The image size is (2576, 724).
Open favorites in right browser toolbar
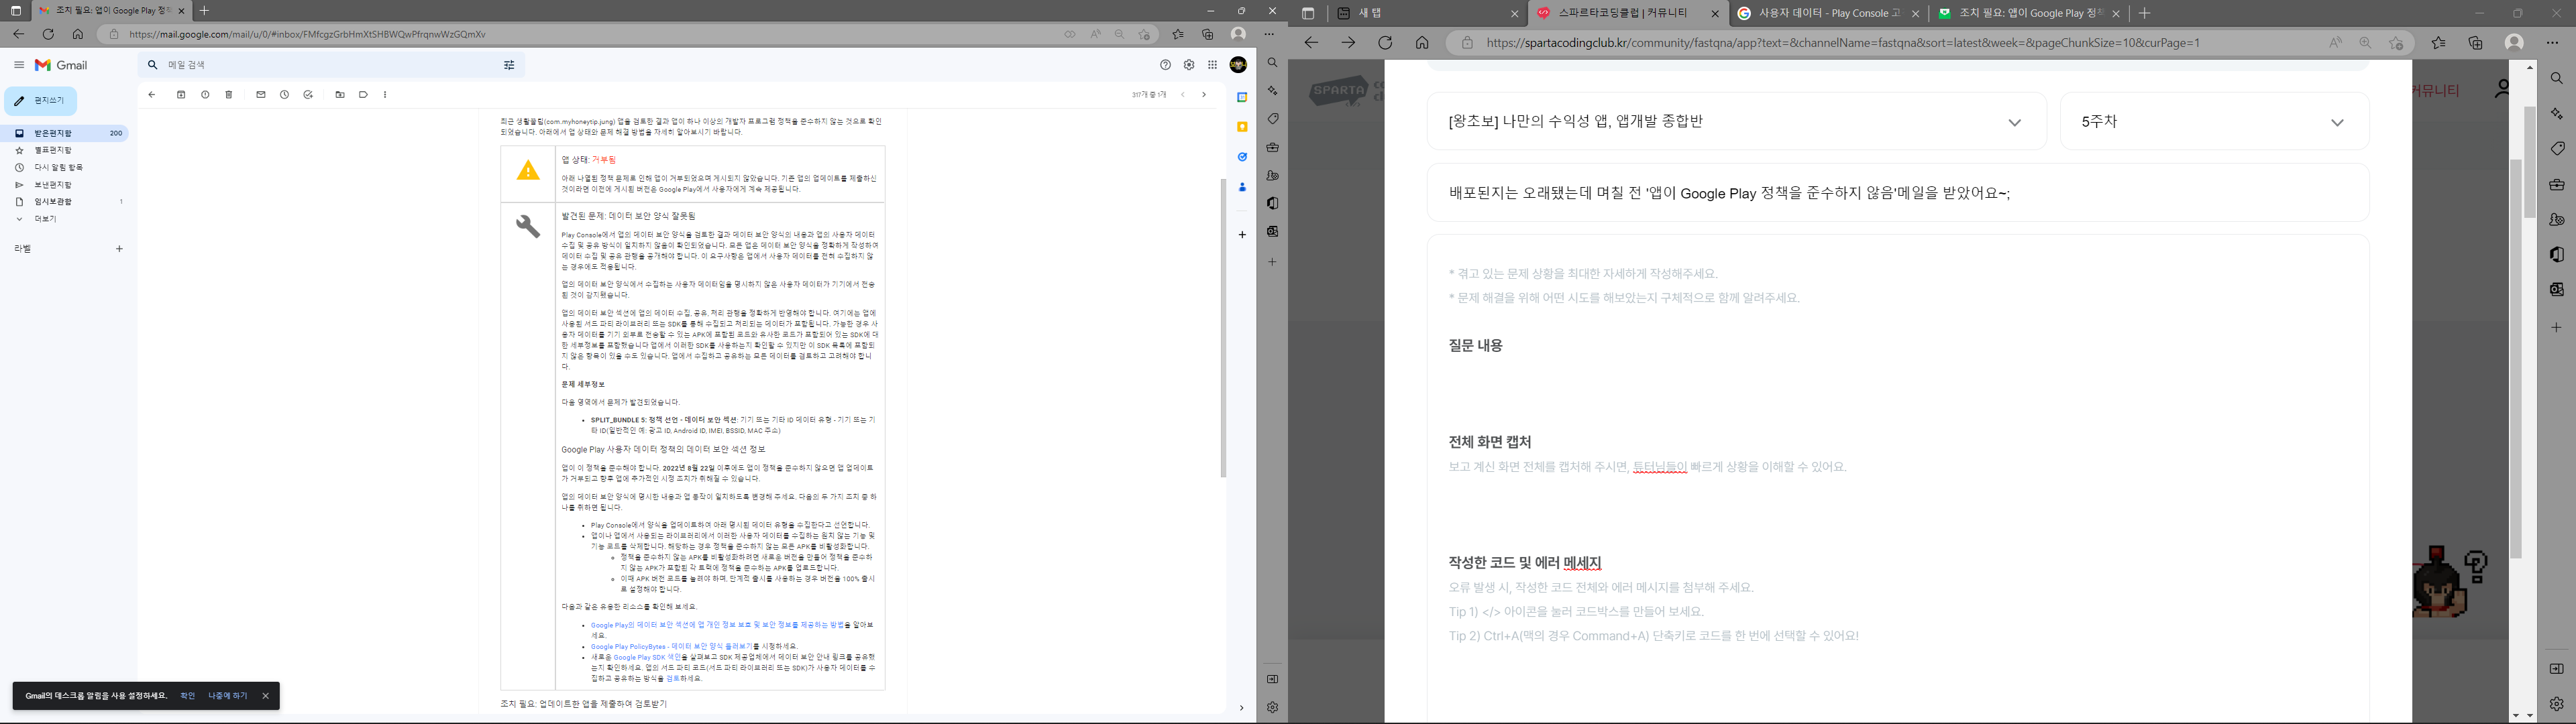coord(2439,43)
